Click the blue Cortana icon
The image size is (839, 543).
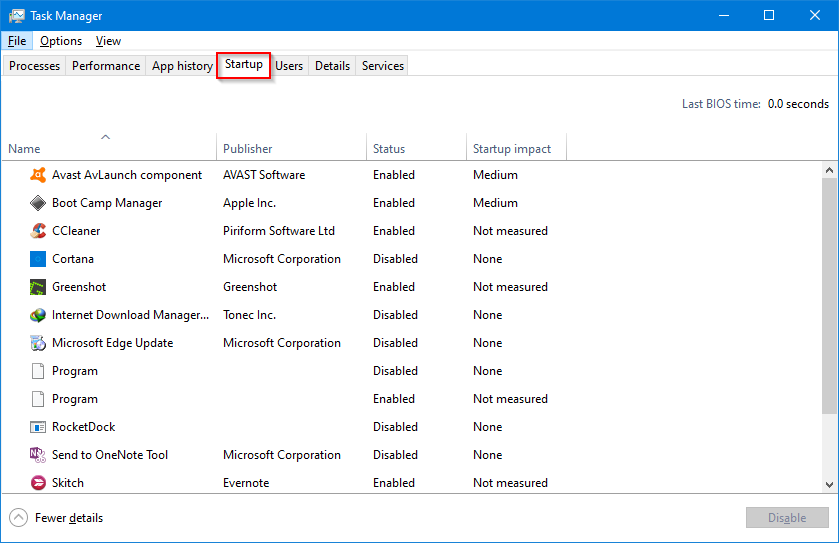(38, 259)
